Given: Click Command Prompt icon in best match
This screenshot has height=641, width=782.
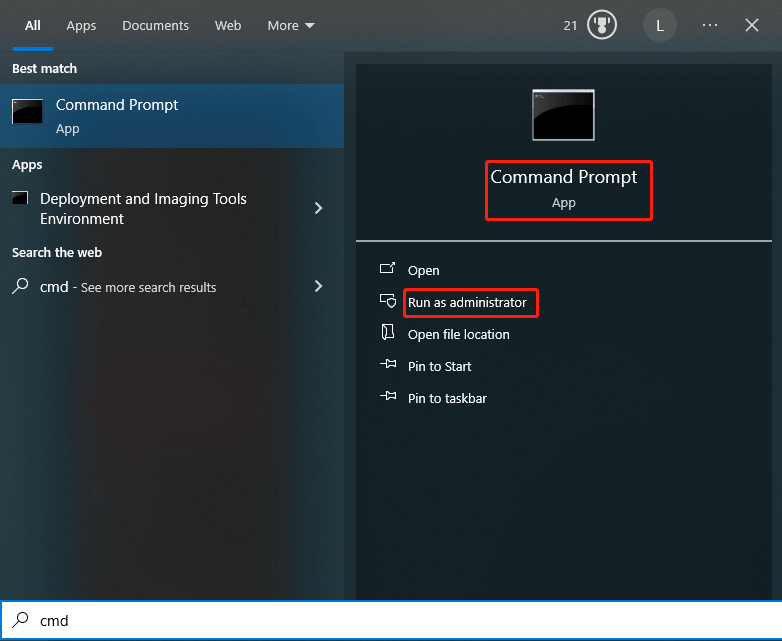Looking at the screenshot, I should click(27, 111).
